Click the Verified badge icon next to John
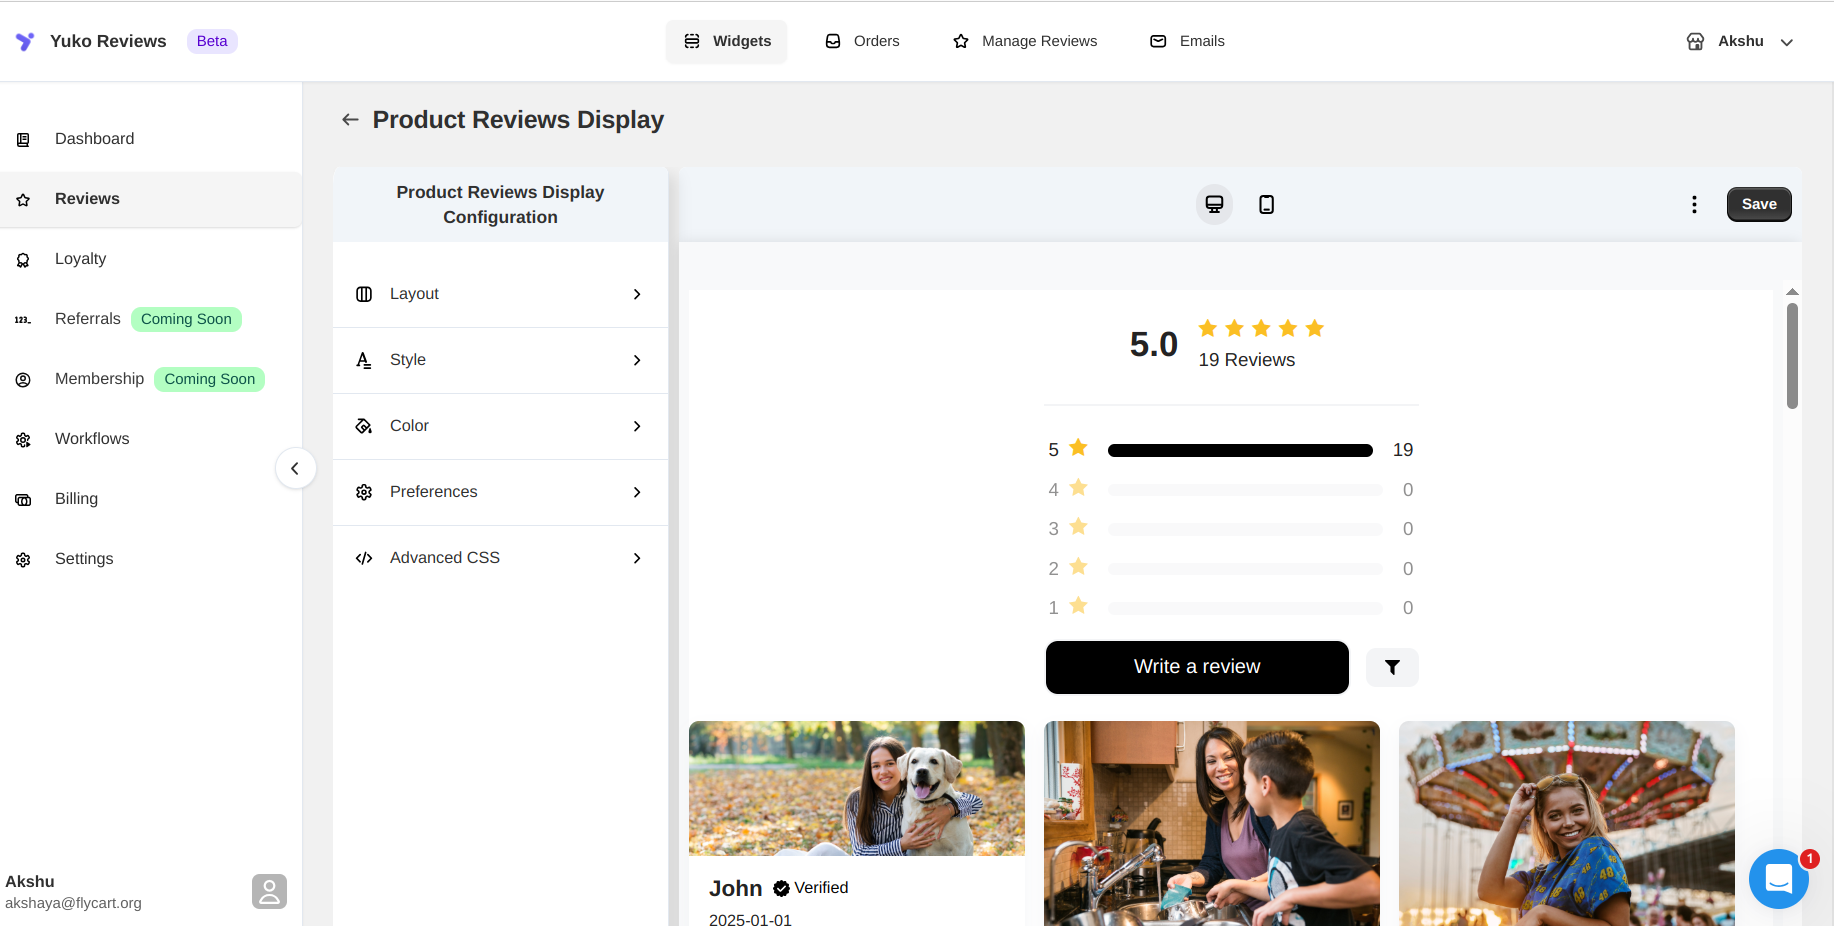The height and width of the screenshot is (926, 1834). pyautogui.click(x=782, y=888)
